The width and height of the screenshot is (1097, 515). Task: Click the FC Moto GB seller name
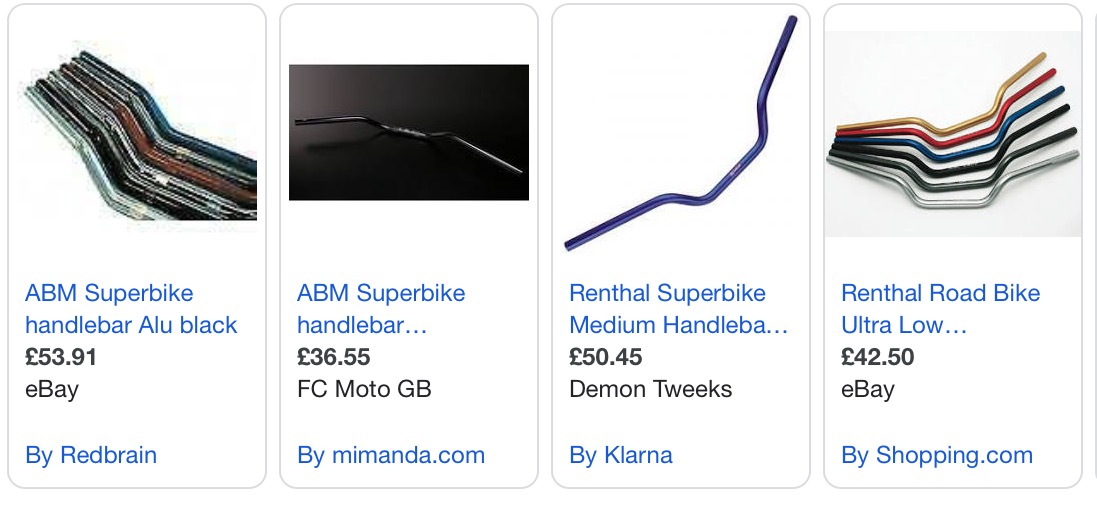click(x=364, y=389)
